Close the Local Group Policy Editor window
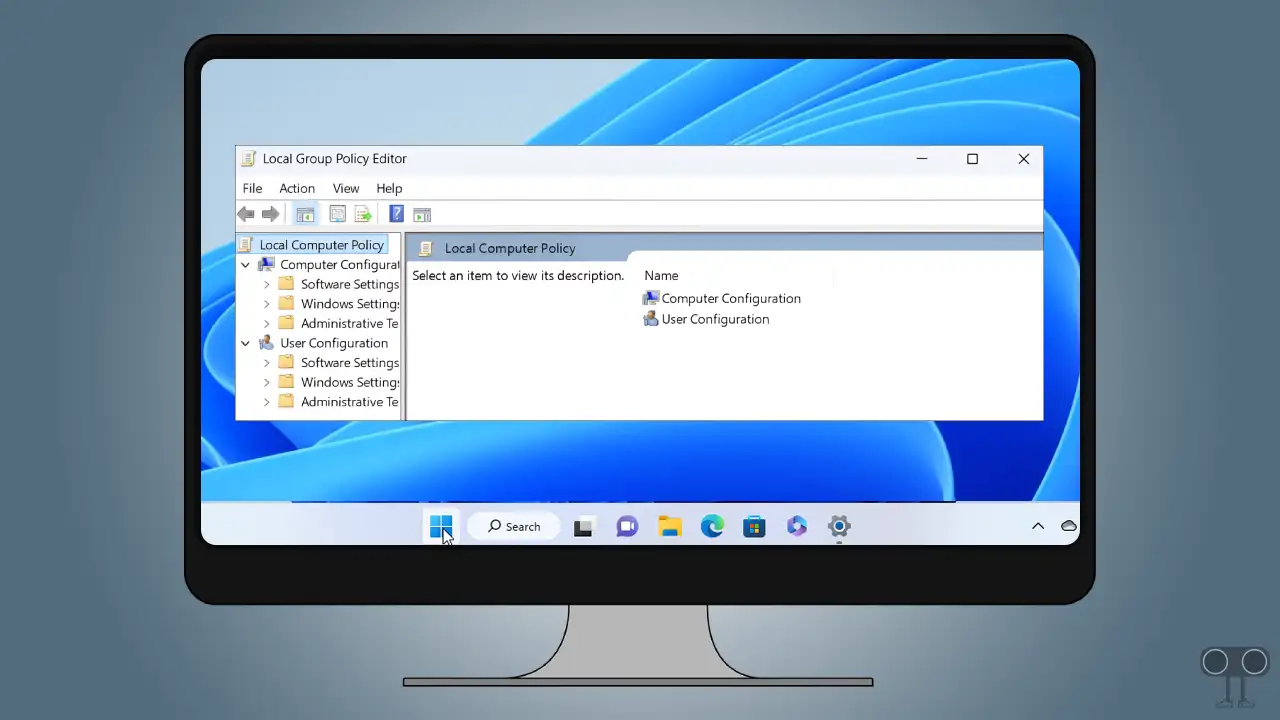This screenshot has width=1280, height=720. coord(1023,158)
